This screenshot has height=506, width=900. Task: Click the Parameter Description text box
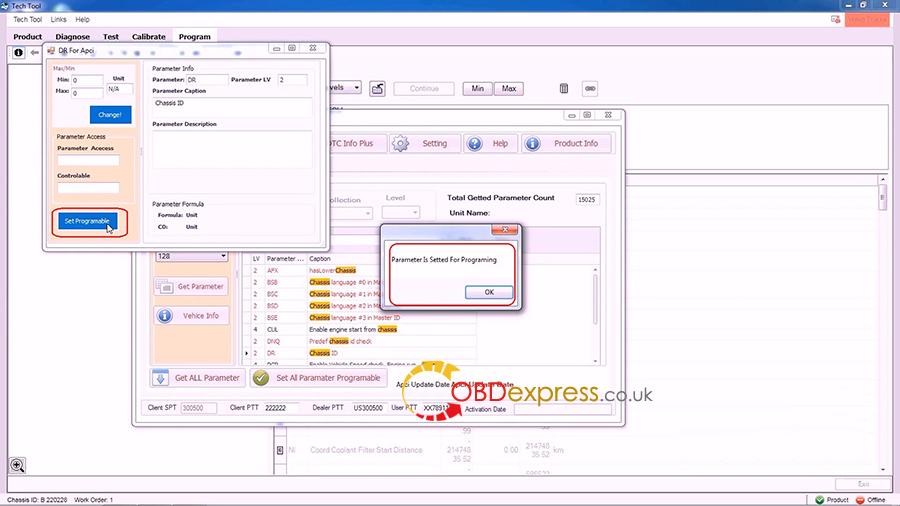point(232,149)
